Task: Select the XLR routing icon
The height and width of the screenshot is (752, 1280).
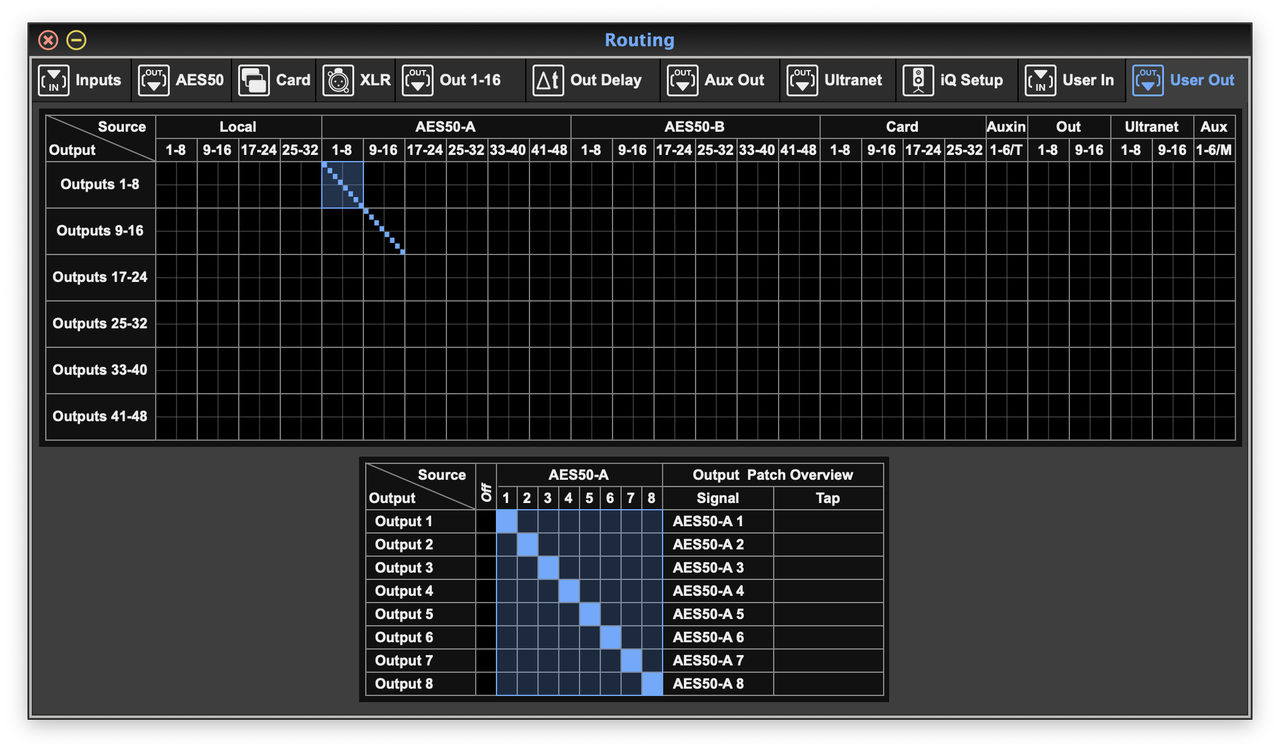Action: coord(356,80)
